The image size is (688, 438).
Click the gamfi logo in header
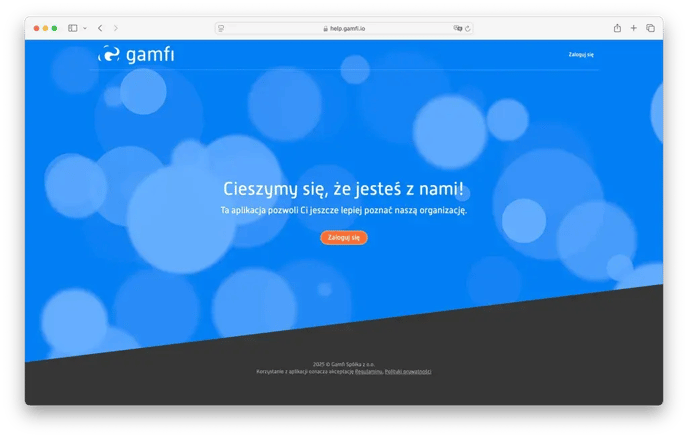click(x=136, y=54)
